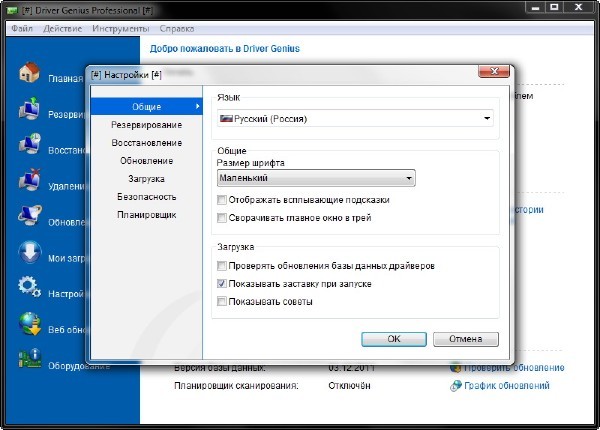
Task: Click the Driver Genius title bar app icon
Action: [x=13, y=10]
